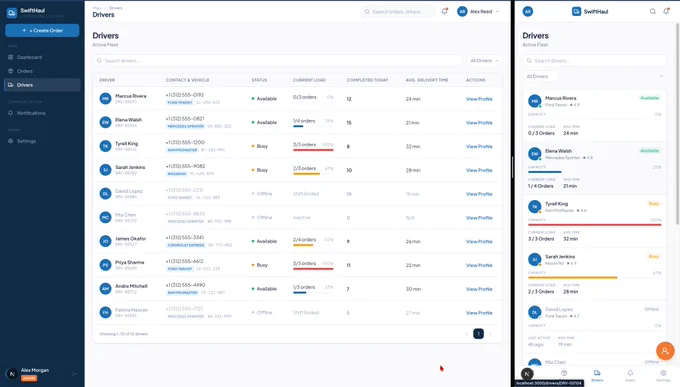Screen dimensions: 680x387
Task: Click the Alex Reed avatar in desktop header
Action: tap(462, 11)
